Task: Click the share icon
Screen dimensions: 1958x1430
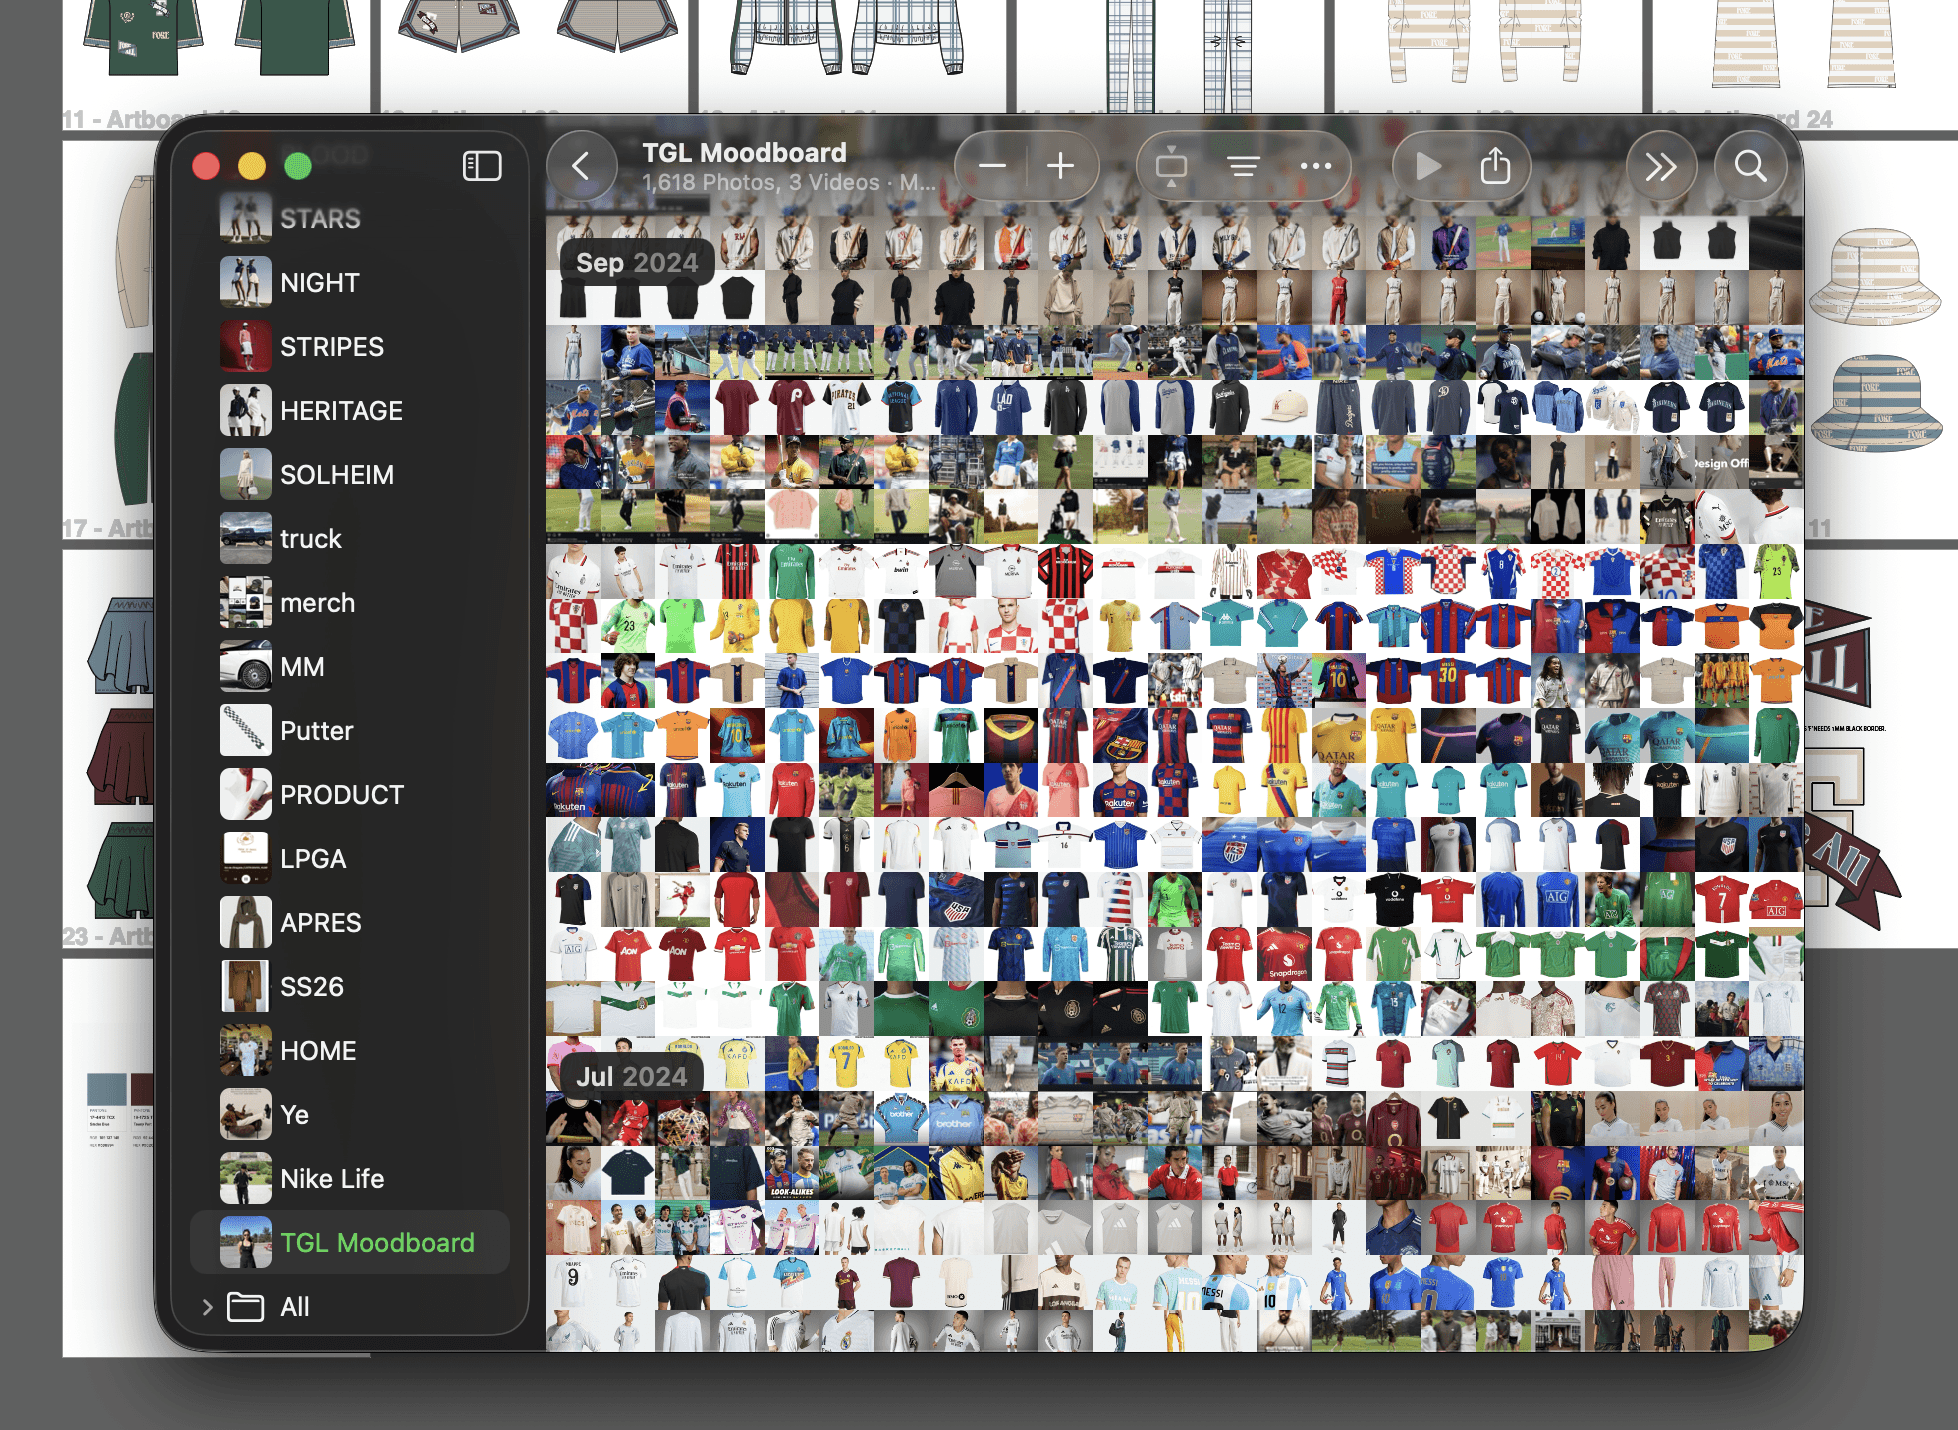Action: (x=1495, y=166)
